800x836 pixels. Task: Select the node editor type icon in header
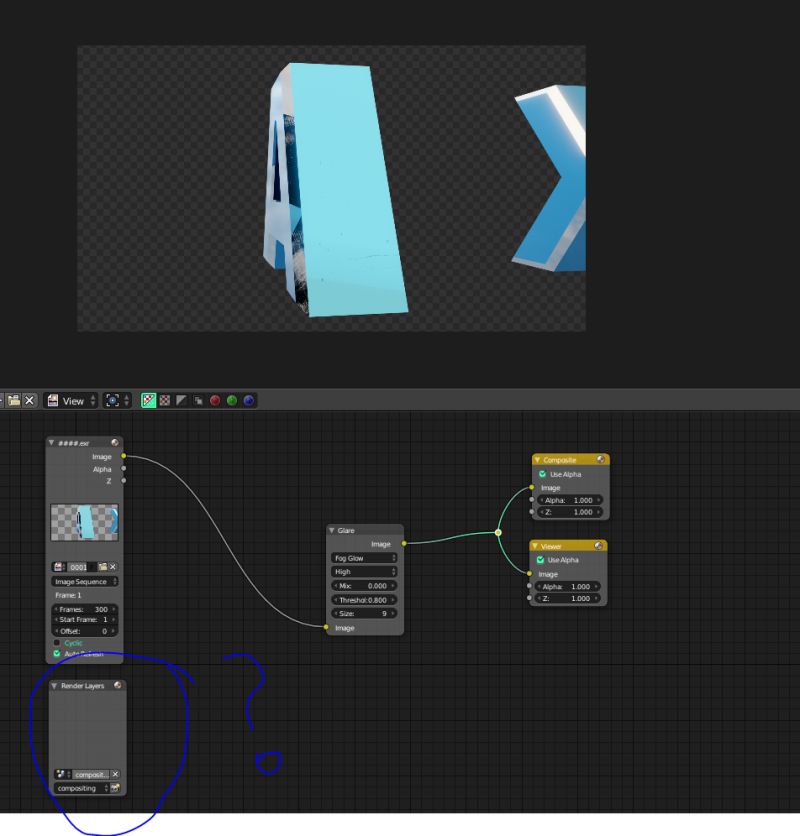tap(52, 401)
